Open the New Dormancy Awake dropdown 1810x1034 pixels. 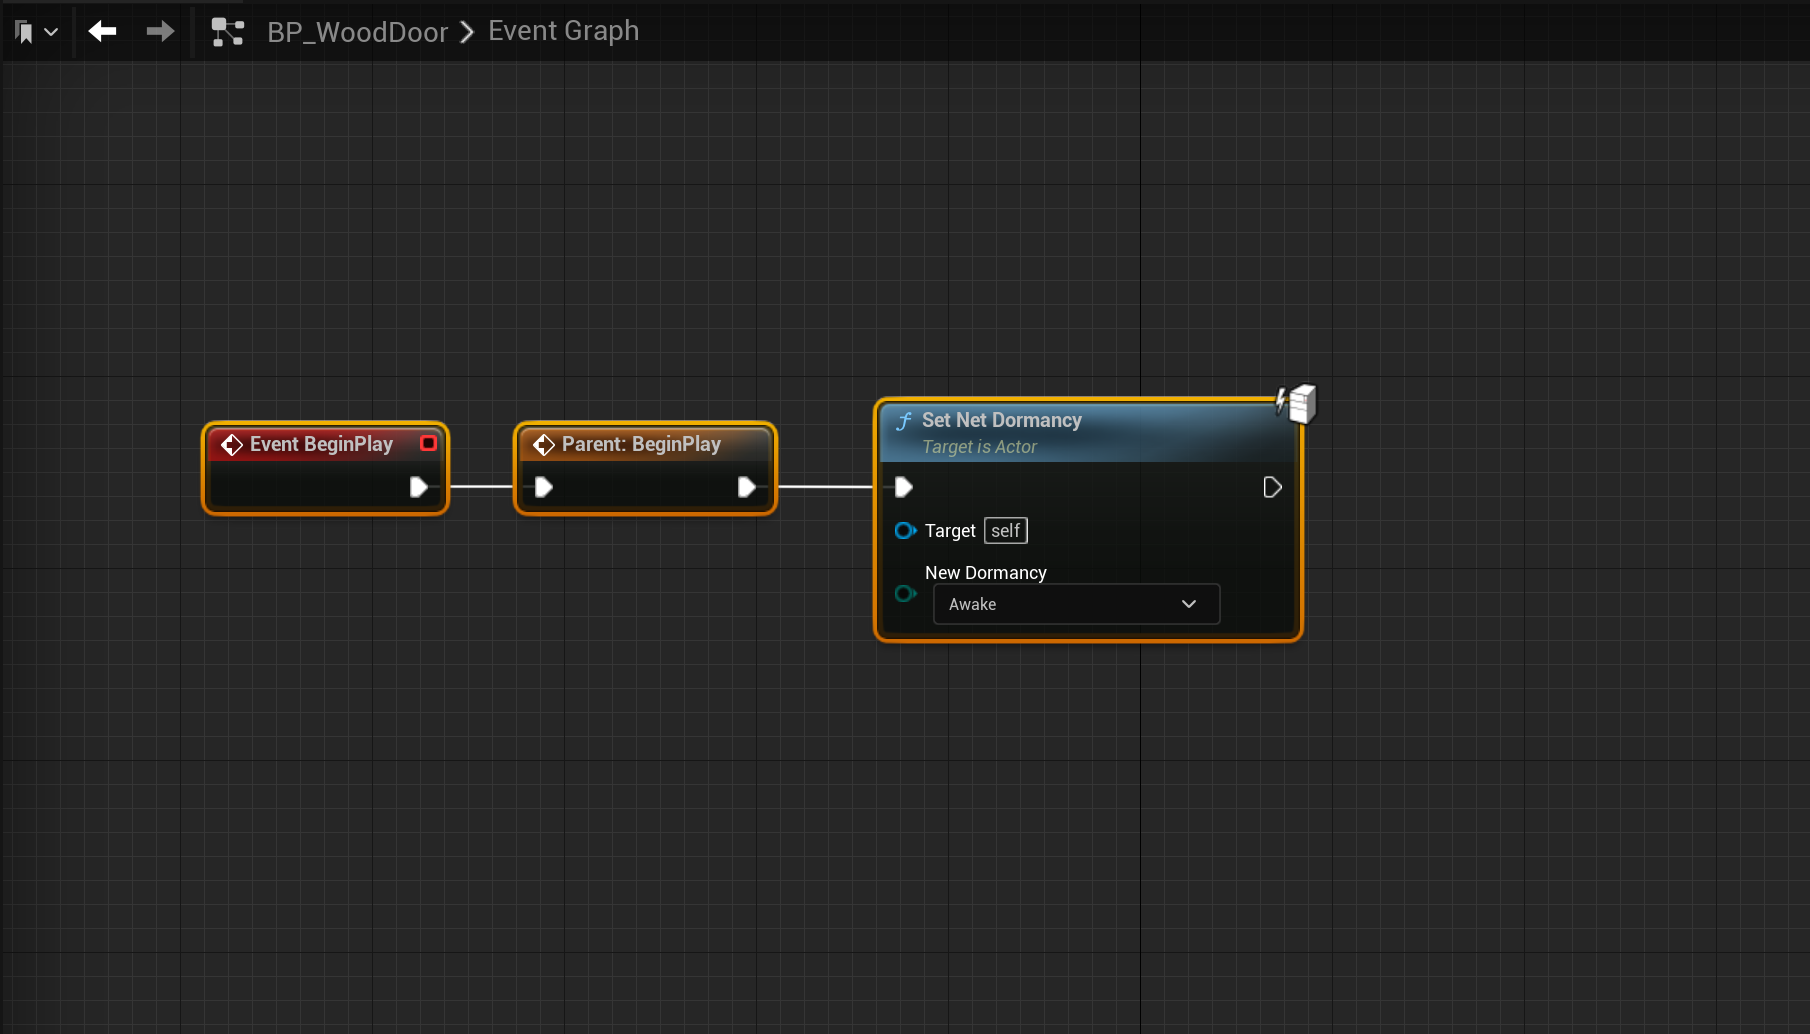tap(1076, 604)
